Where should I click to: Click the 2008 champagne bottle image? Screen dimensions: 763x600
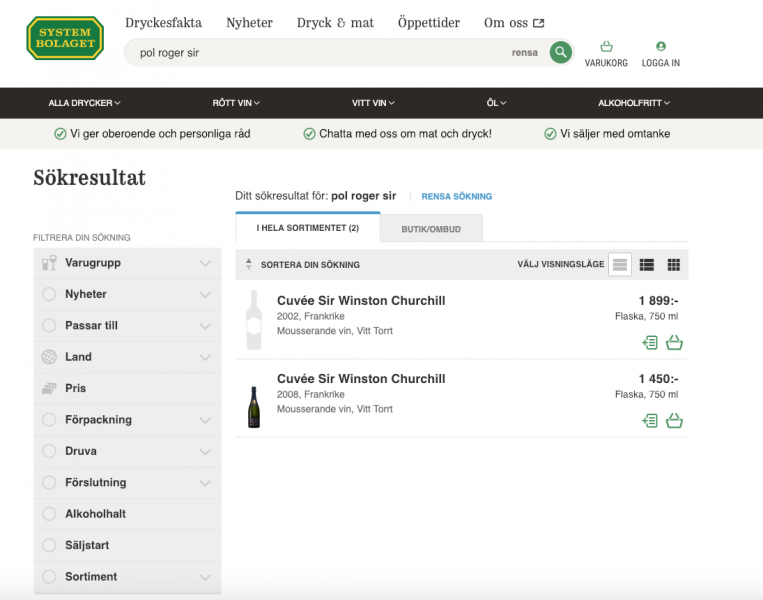pyautogui.click(x=254, y=407)
